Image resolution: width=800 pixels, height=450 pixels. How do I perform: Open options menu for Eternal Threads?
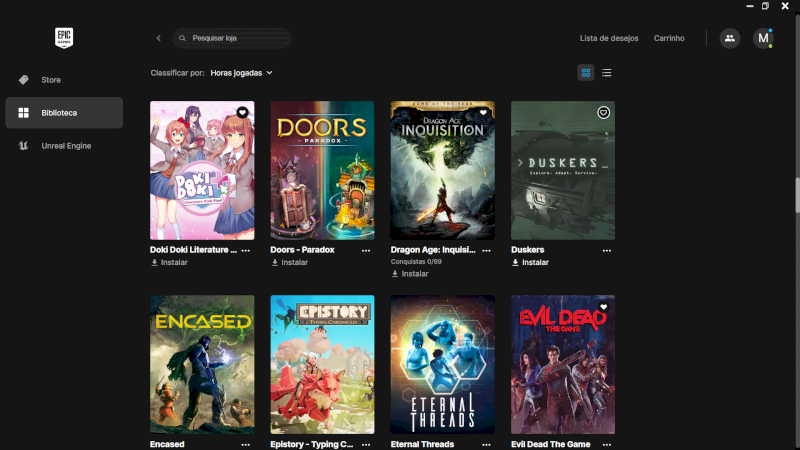coord(486,445)
